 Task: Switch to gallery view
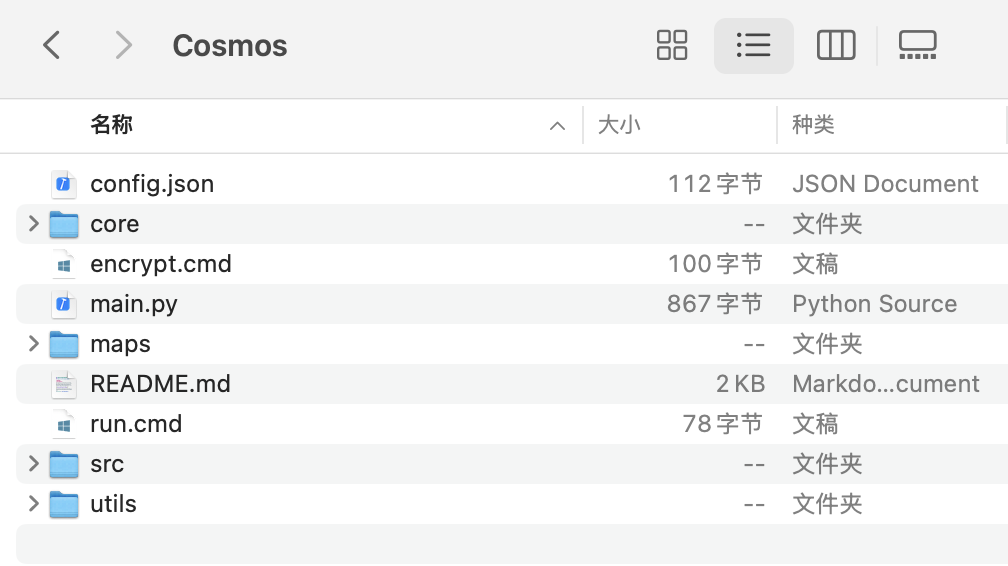pyautogui.click(x=917, y=45)
